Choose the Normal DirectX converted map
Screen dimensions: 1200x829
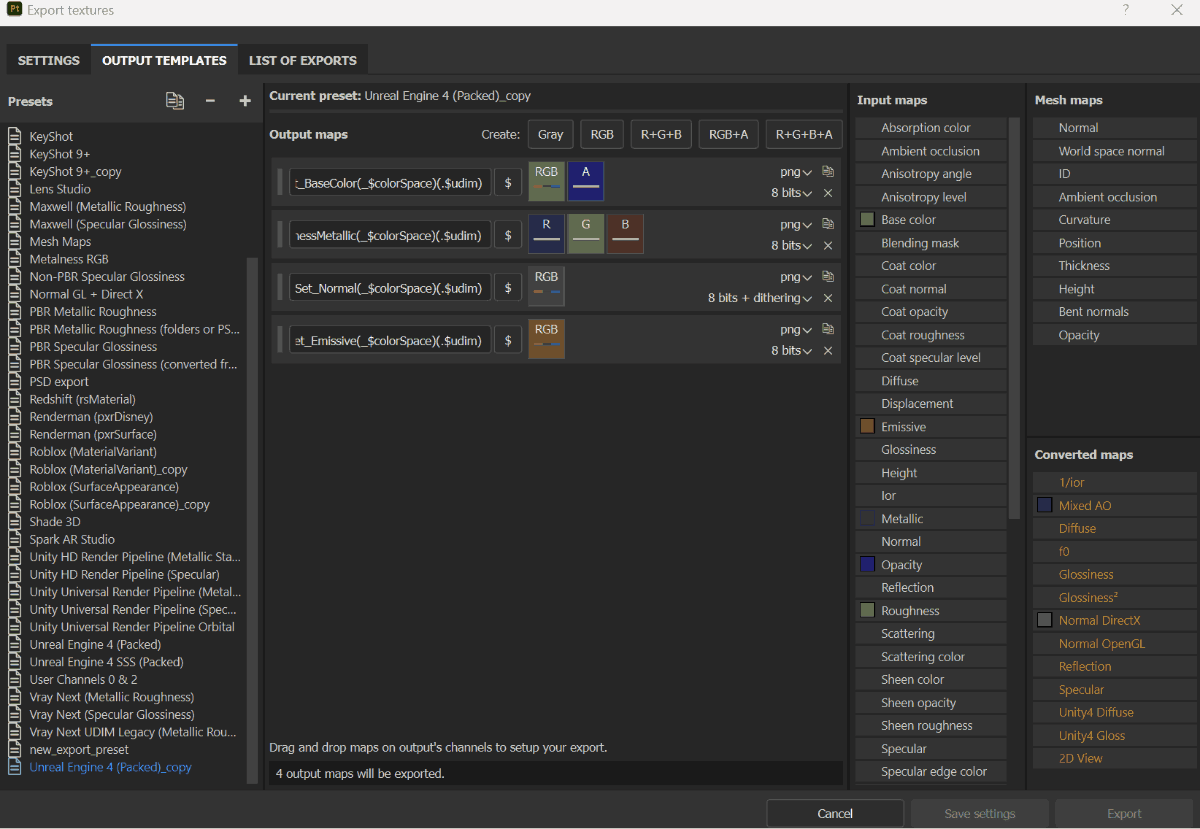(1114, 621)
